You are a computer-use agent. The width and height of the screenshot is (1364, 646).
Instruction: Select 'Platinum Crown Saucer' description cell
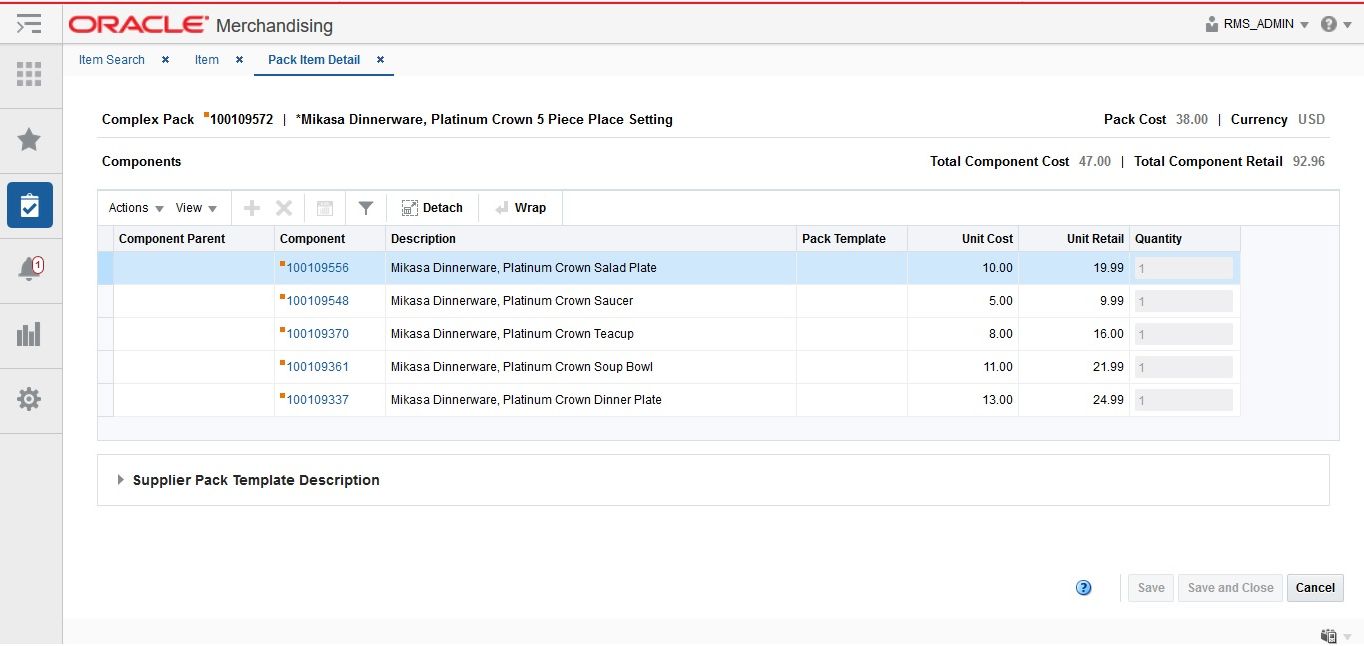591,301
